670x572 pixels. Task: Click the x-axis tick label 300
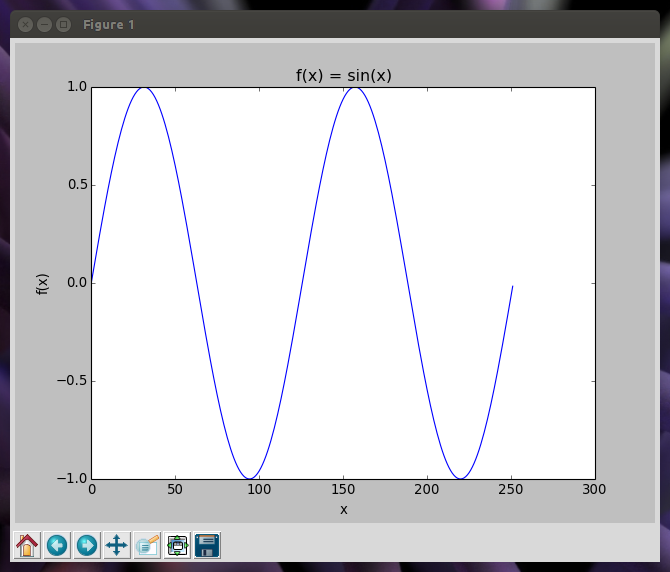click(x=594, y=489)
